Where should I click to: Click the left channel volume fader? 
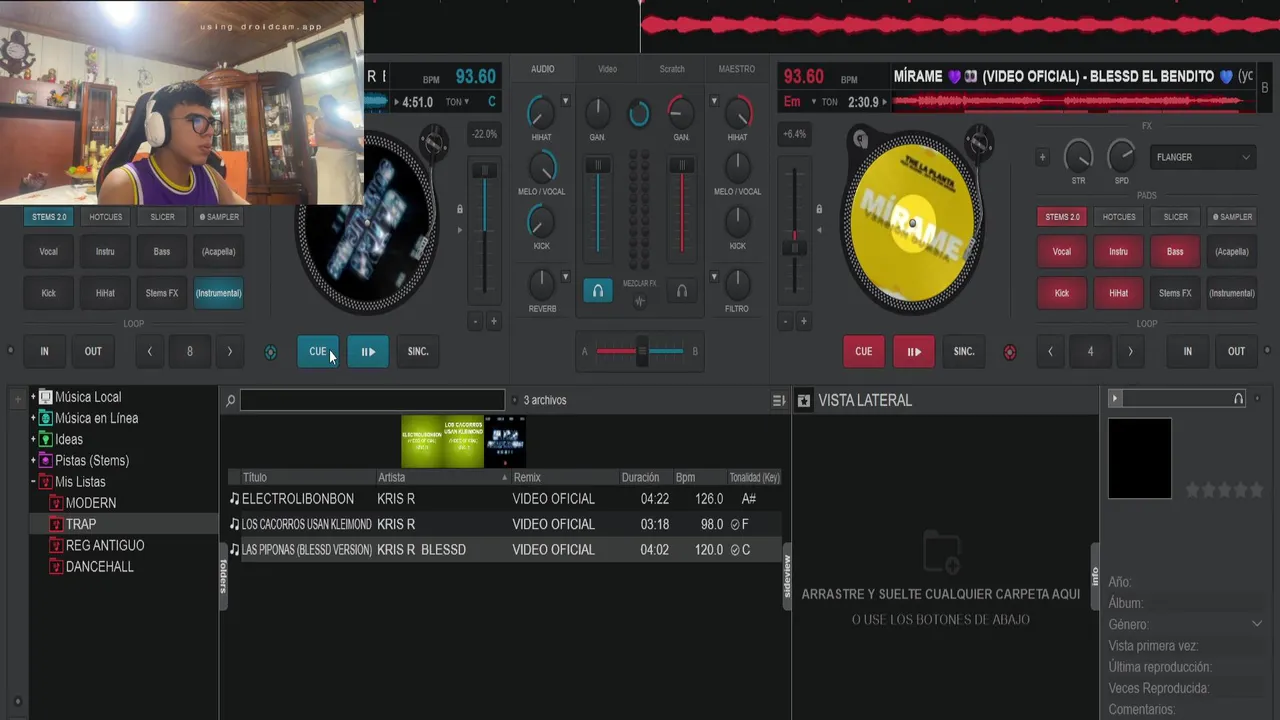[x=598, y=165]
